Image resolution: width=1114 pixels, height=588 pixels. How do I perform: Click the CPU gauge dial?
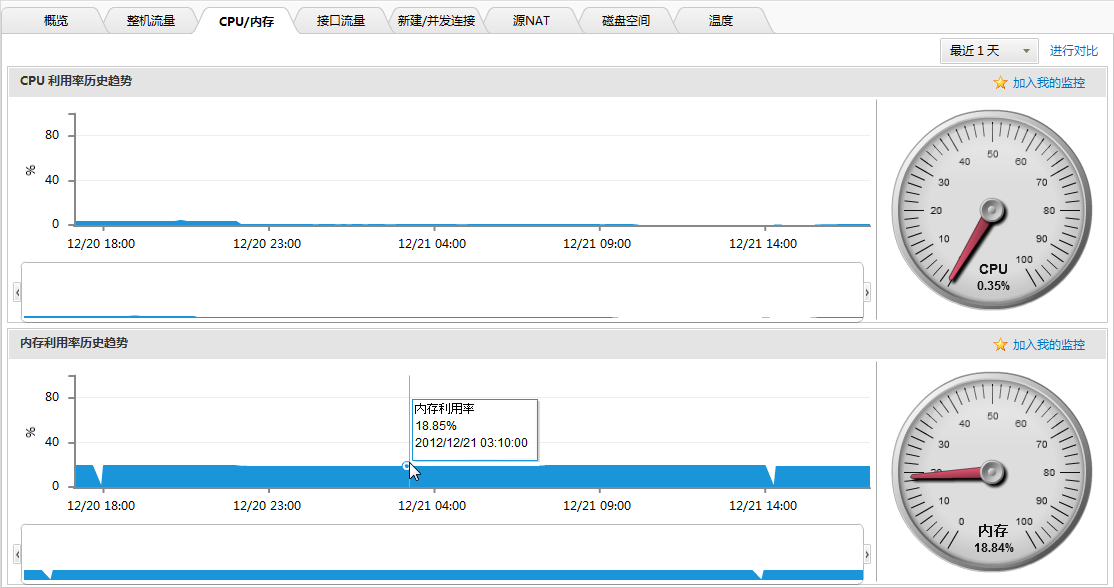992,209
